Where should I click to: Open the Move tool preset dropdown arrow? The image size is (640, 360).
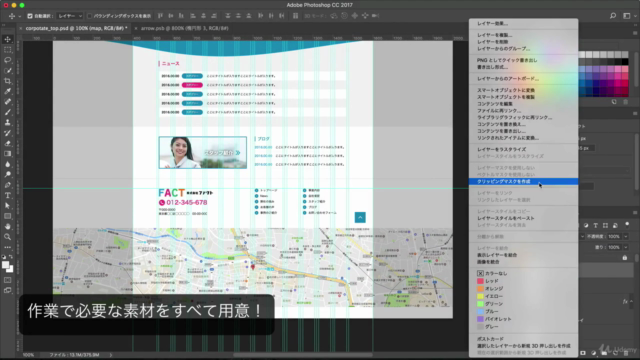click(x=20, y=16)
